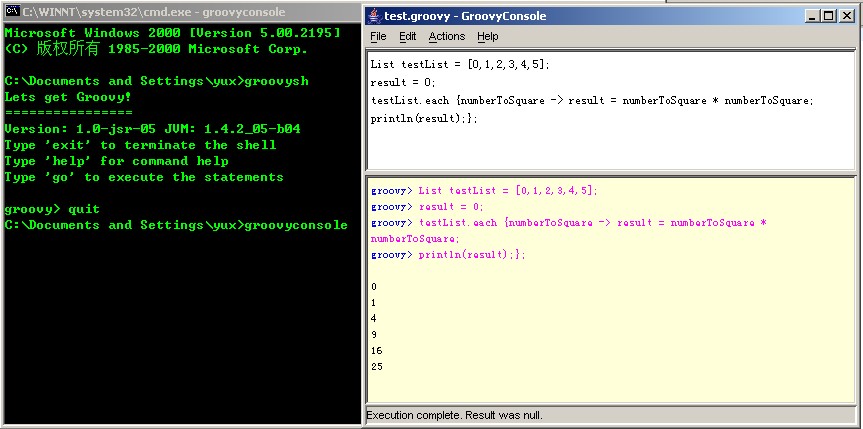
Task: Minimize the GroovyConsole window
Action: coord(812,16)
